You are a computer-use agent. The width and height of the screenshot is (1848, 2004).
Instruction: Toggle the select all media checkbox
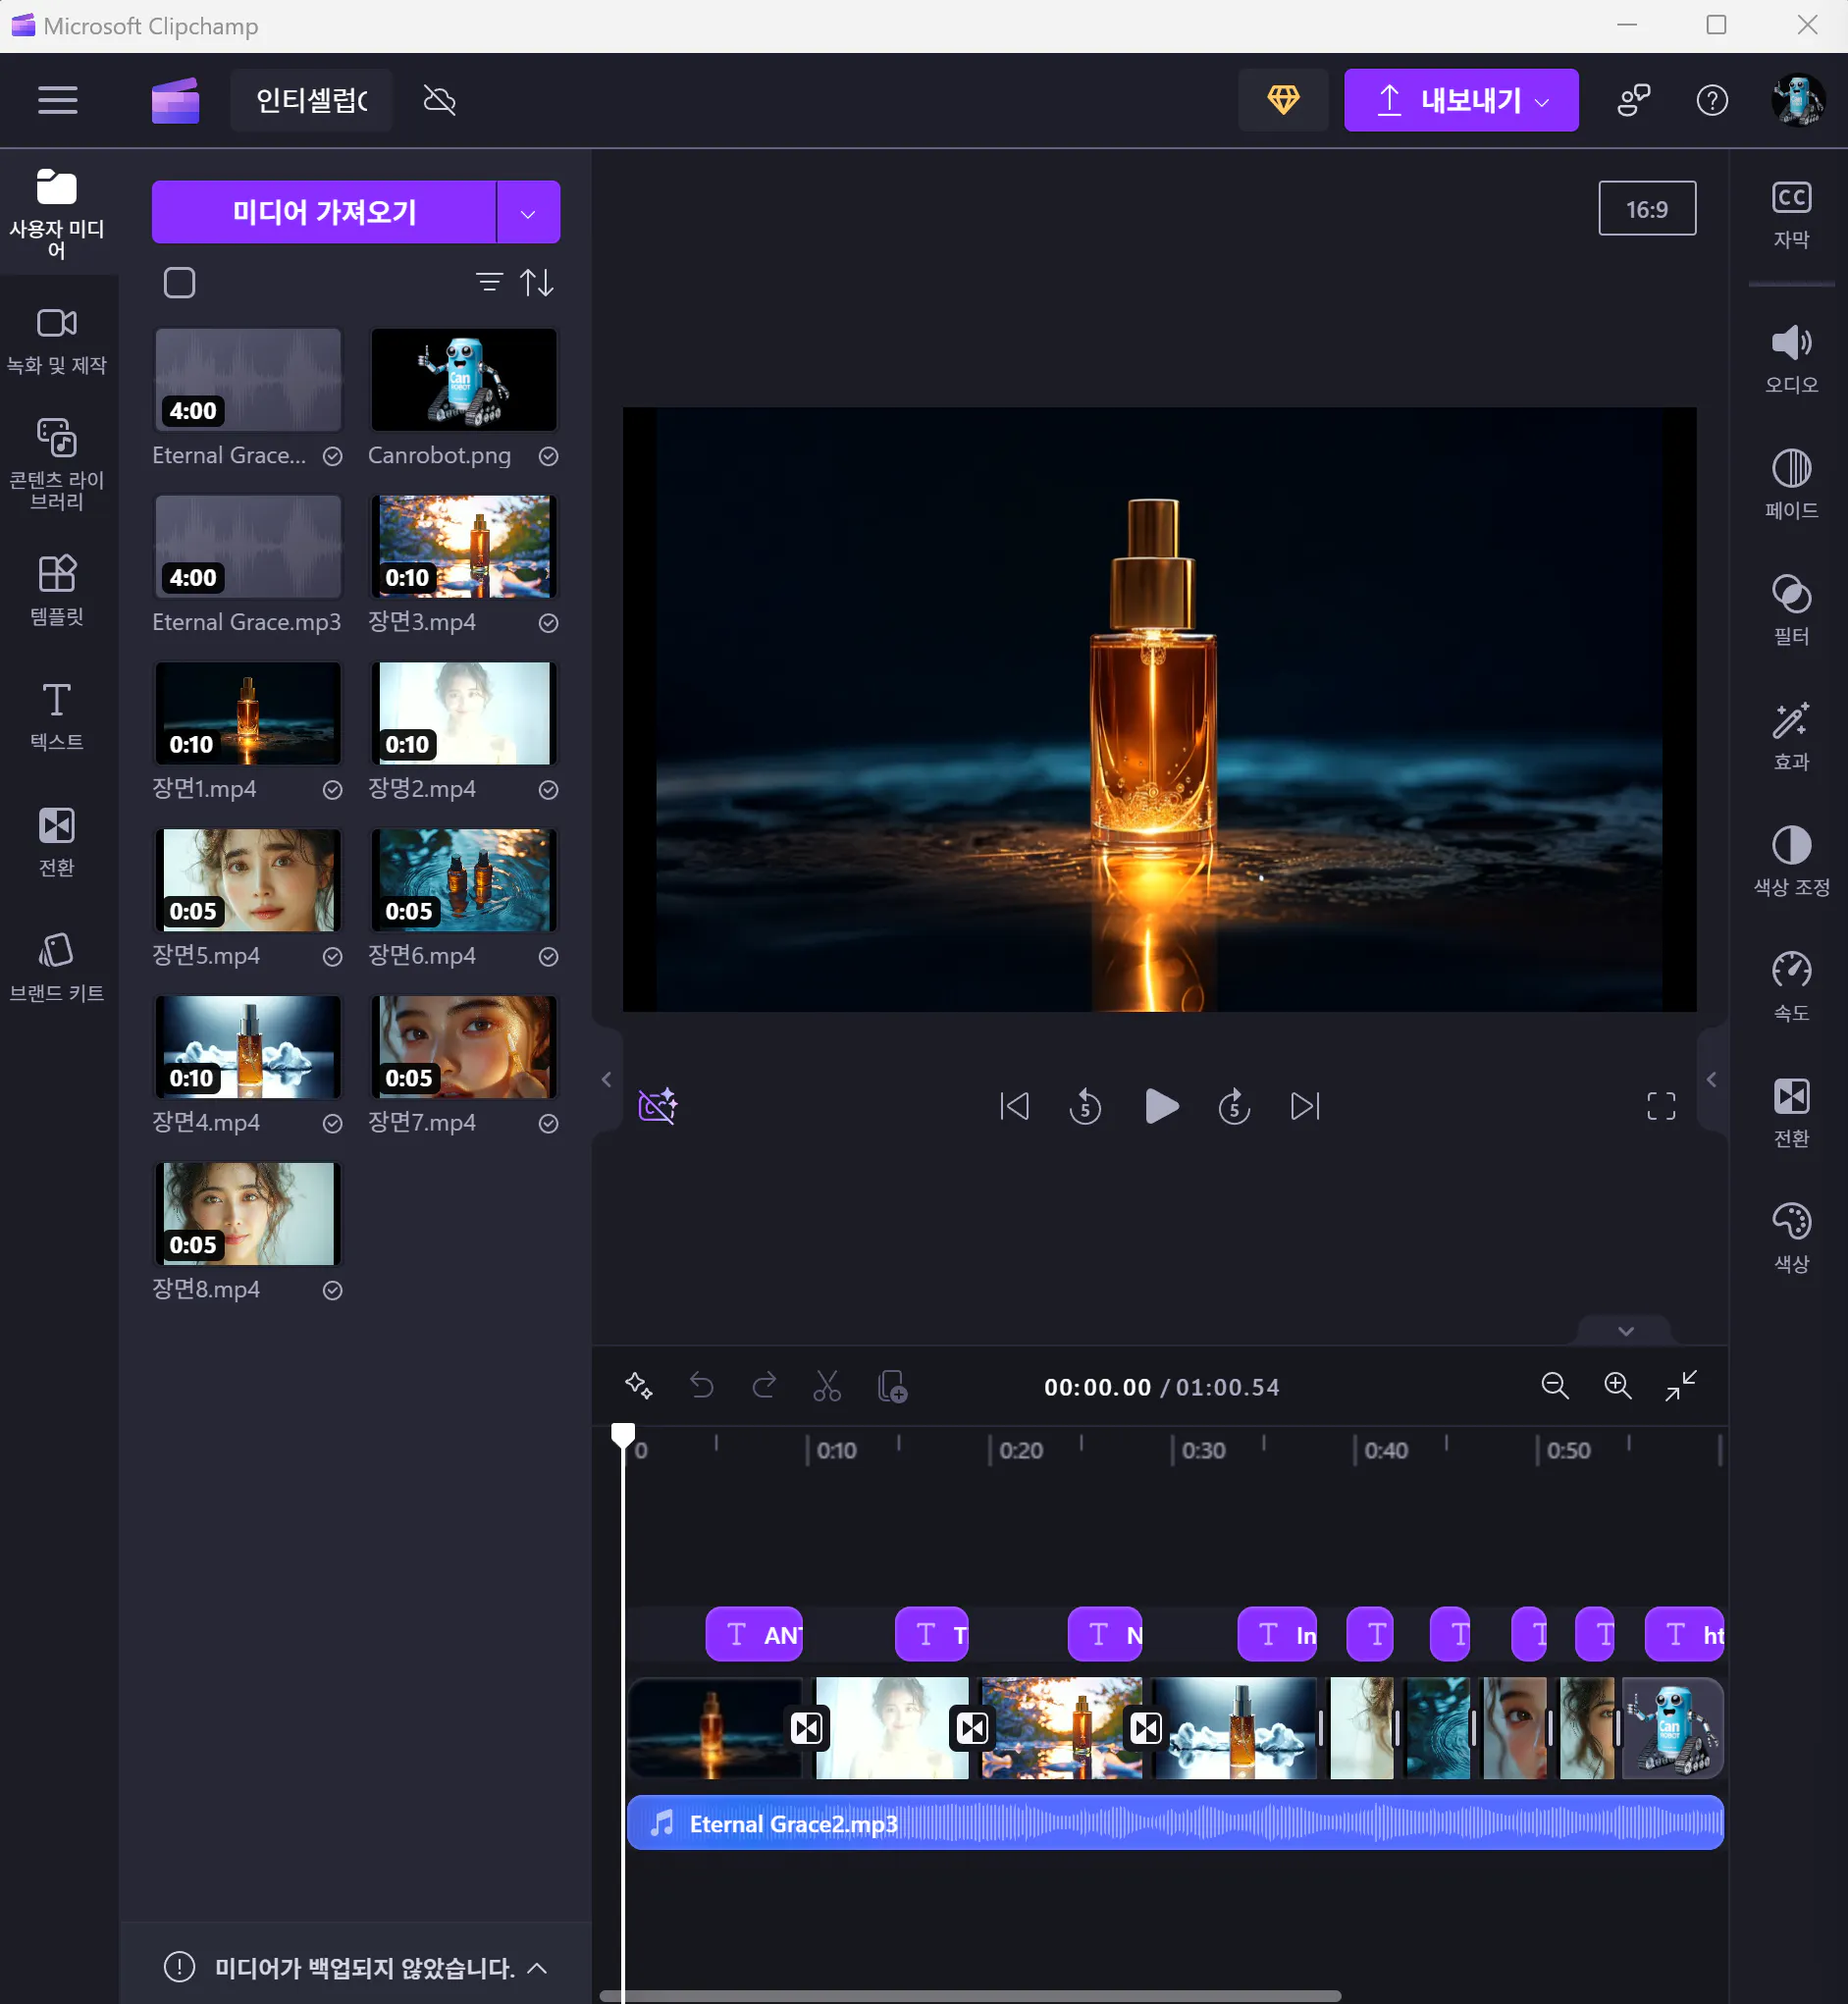click(x=179, y=283)
